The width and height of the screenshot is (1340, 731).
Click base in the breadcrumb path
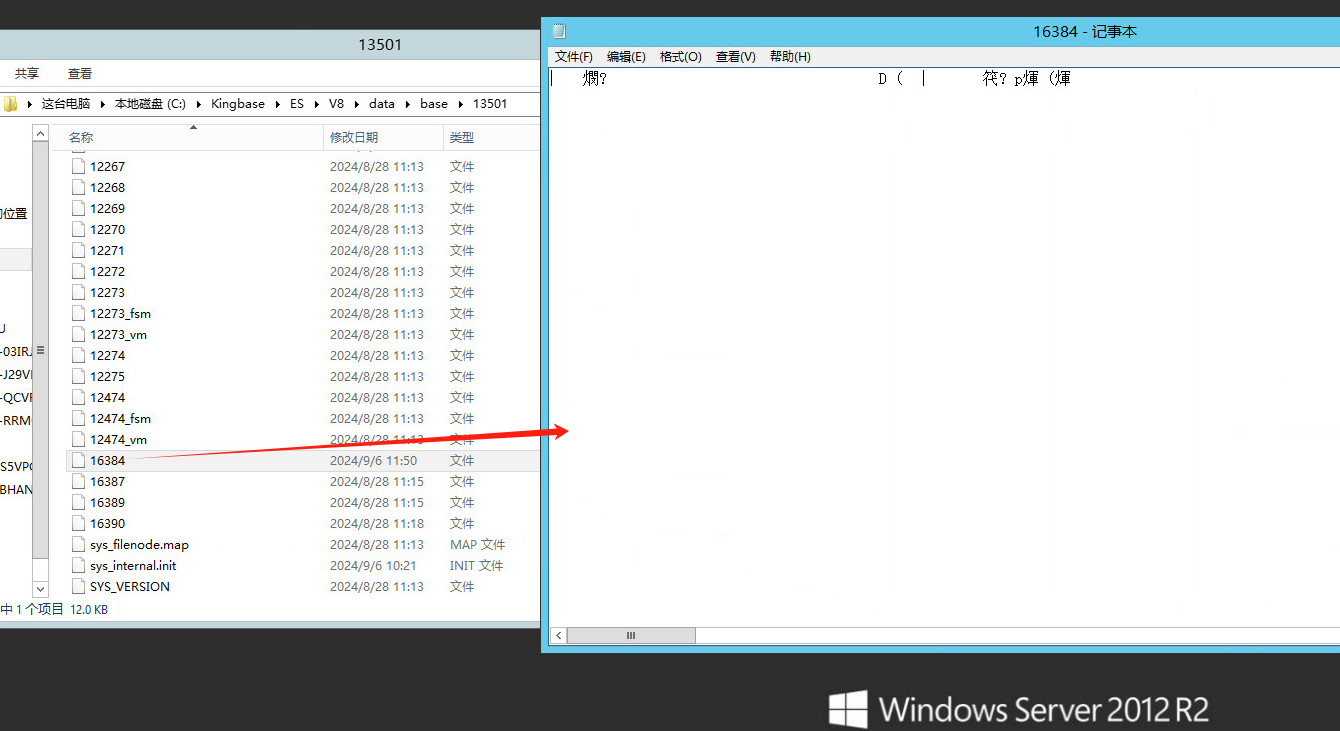coord(434,103)
